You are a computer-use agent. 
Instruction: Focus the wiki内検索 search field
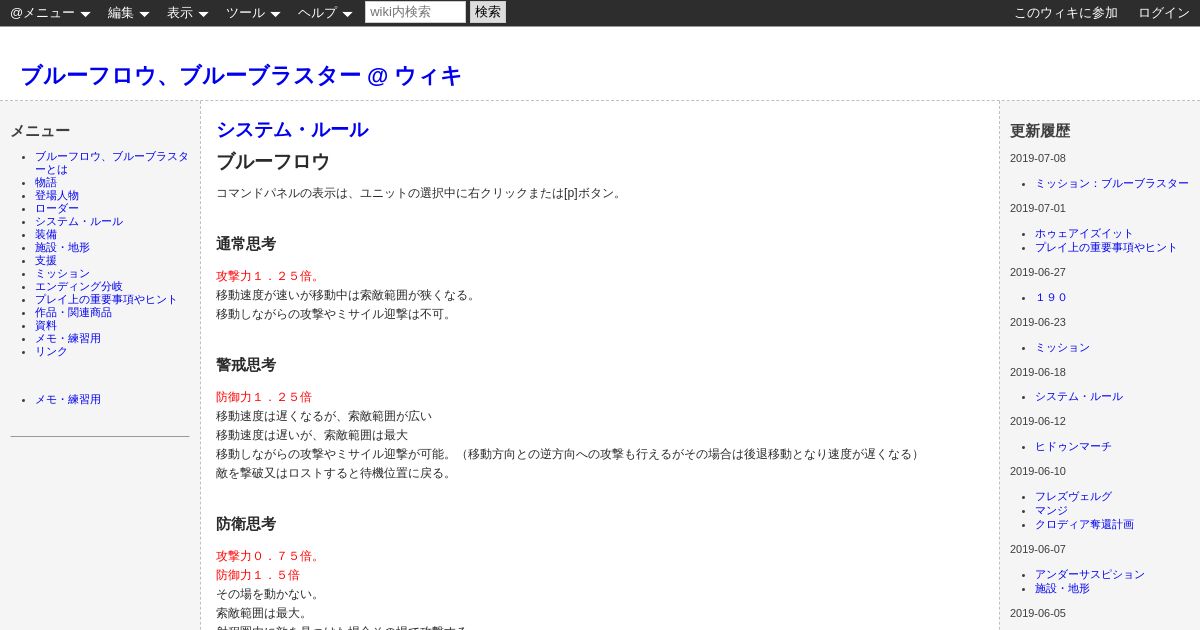pyautogui.click(x=415, y=12)
